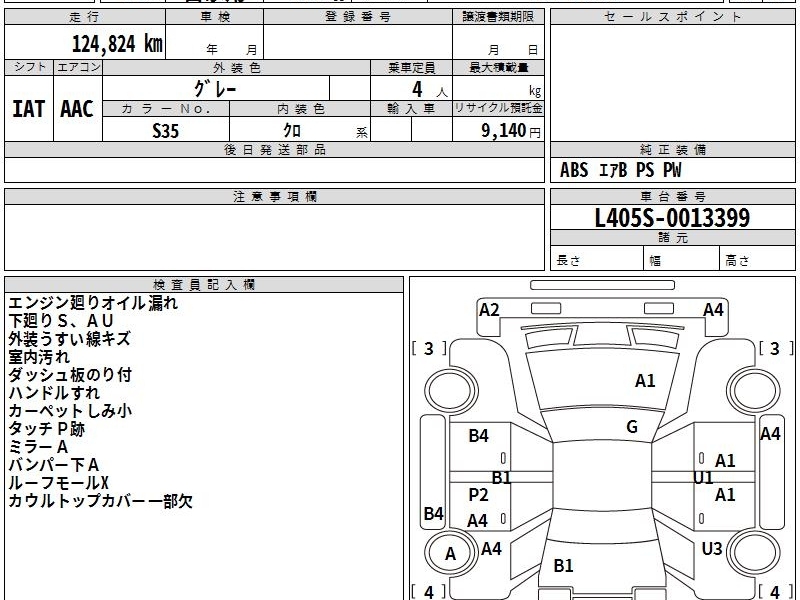Click the G mark on the windshield
The width and height of the screenshot is (800, 600).
[632, 427]
